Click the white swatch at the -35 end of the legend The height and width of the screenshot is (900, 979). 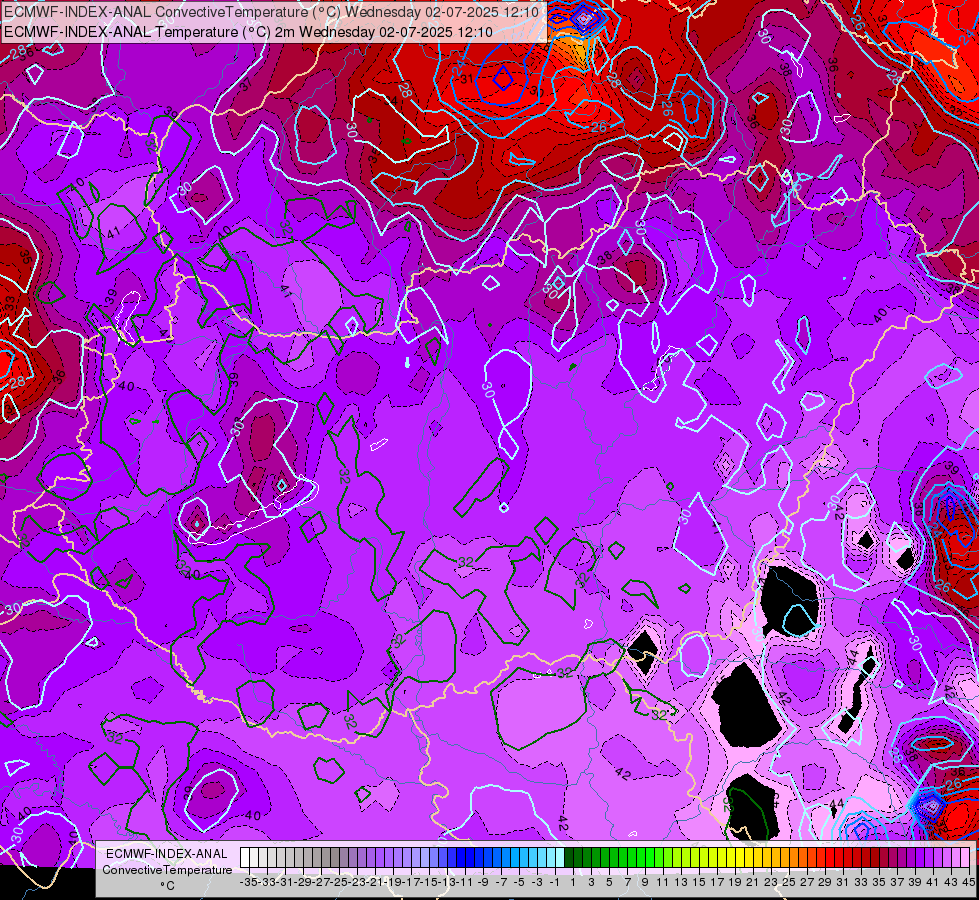pos(245,857)
